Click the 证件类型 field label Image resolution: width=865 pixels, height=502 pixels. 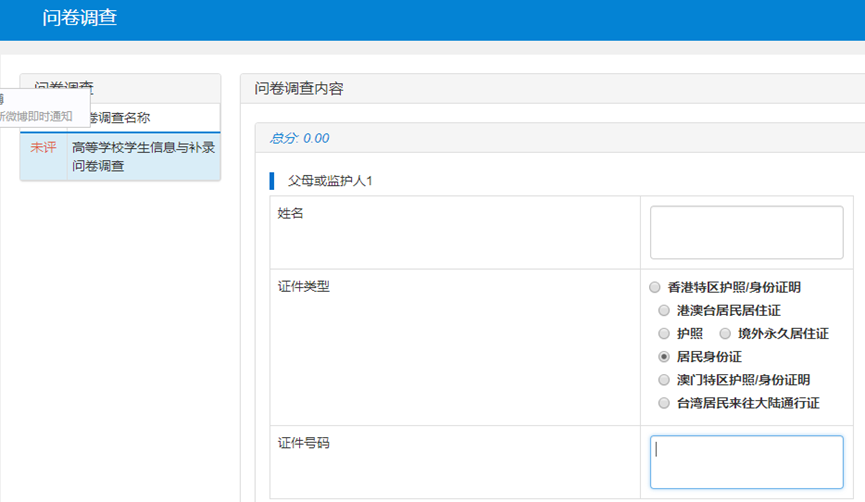coord(303,287)
